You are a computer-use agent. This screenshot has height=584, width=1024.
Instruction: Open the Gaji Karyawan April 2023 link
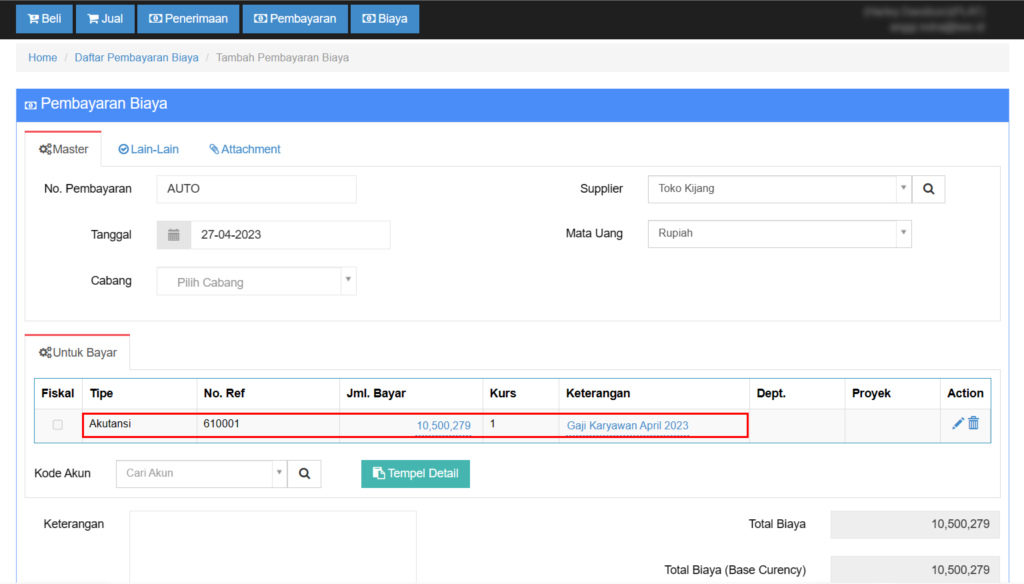pos(626,424)
